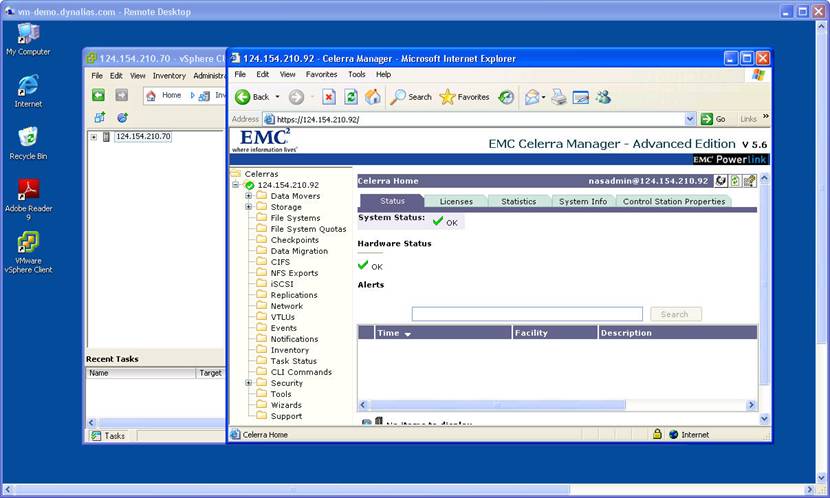Image resolution: width=830 pixels, height=498 pixels.
Task: Click vSphere Client green back arrow
Action: [x=98, y=95]
